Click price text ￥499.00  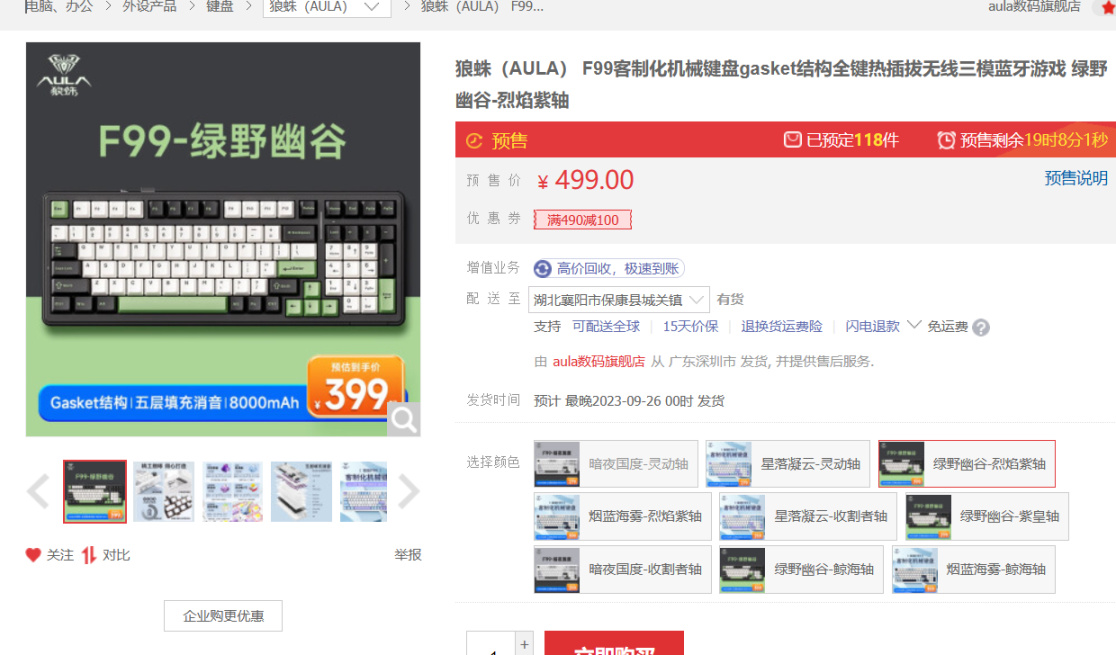[585, 180]
